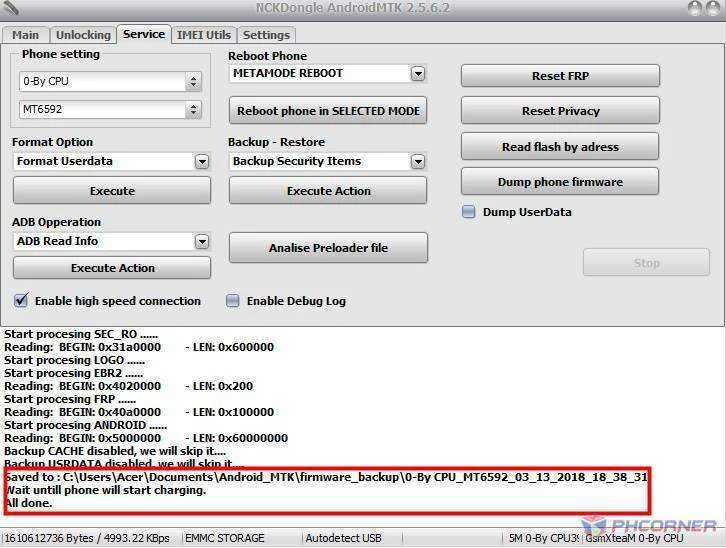Screen dimensions: 726x548
Task: Click the 'Start procesing EBR2' log line
Action: pos(74,373)
